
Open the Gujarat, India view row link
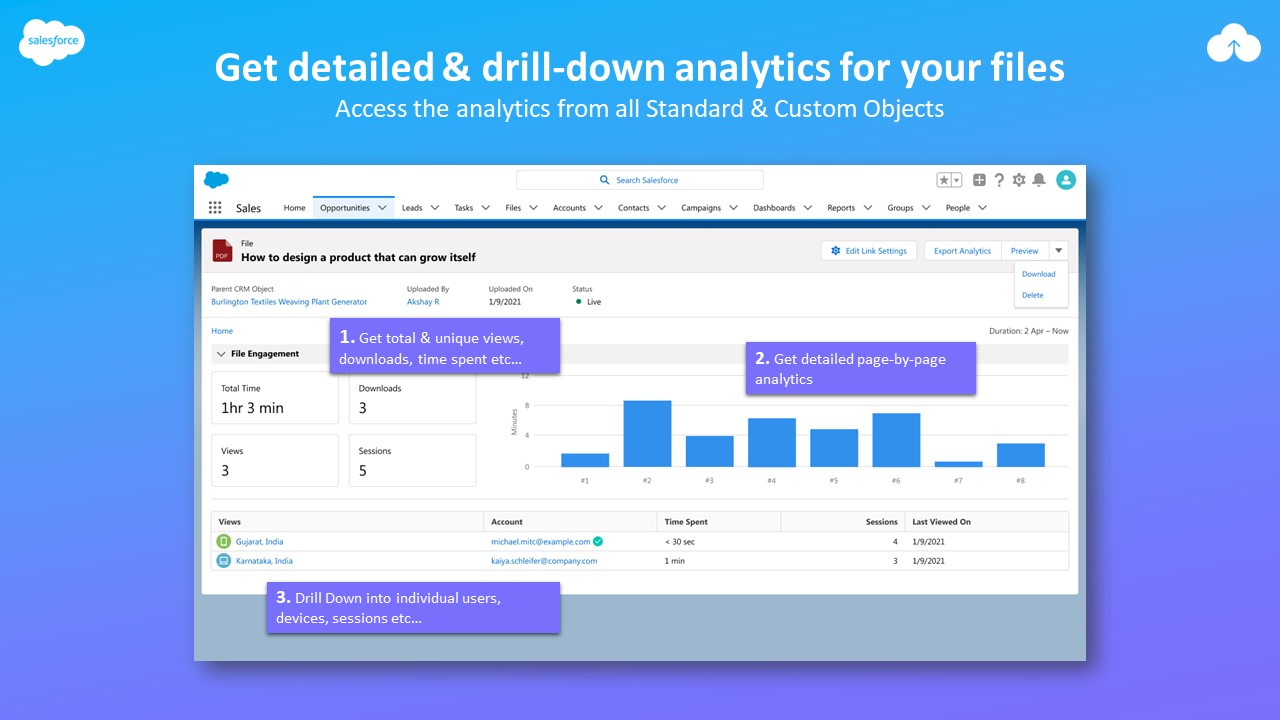point(259,541)
